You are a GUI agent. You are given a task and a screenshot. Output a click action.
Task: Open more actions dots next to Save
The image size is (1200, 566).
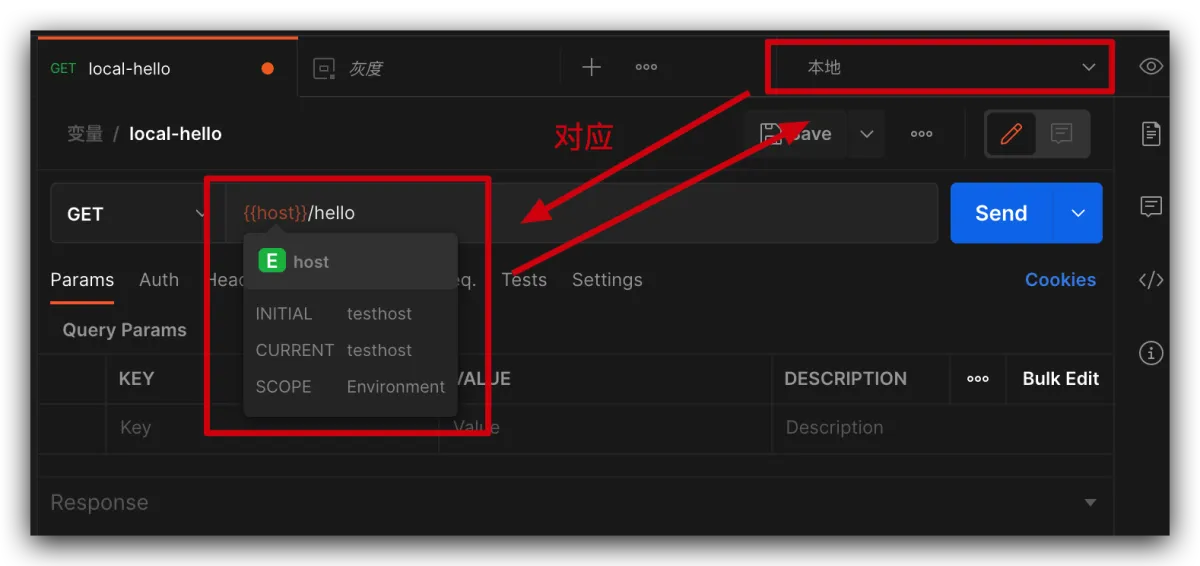pyautogui.click(x=921, y=134)
